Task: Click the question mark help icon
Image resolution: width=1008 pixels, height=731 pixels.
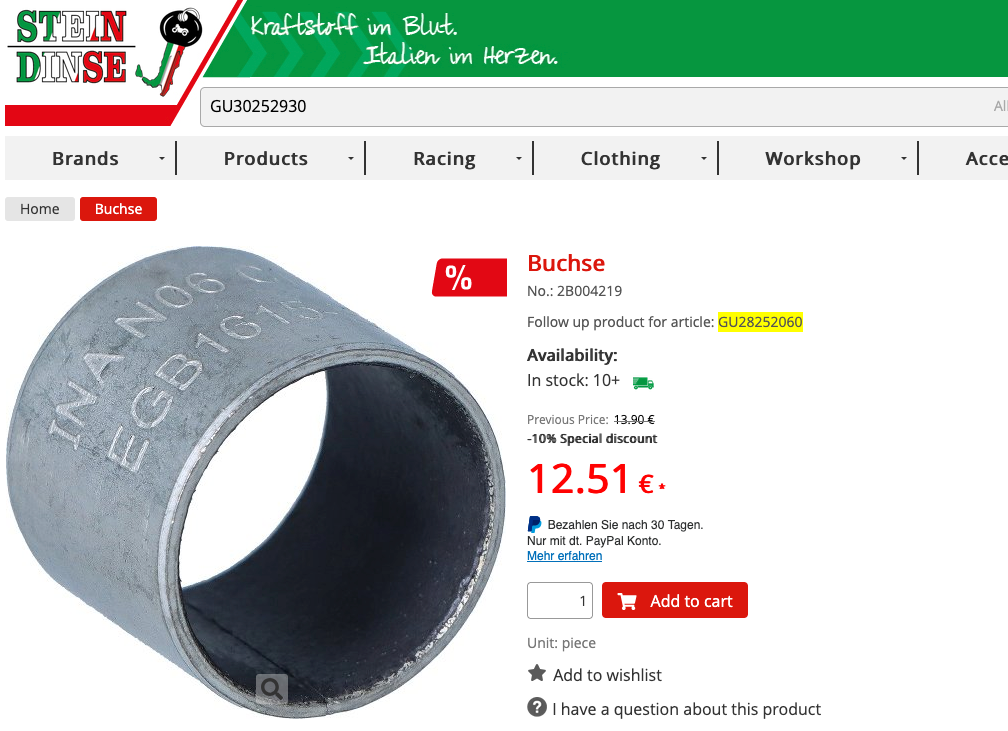Action: pyautogui.click(x=537, y=707)
